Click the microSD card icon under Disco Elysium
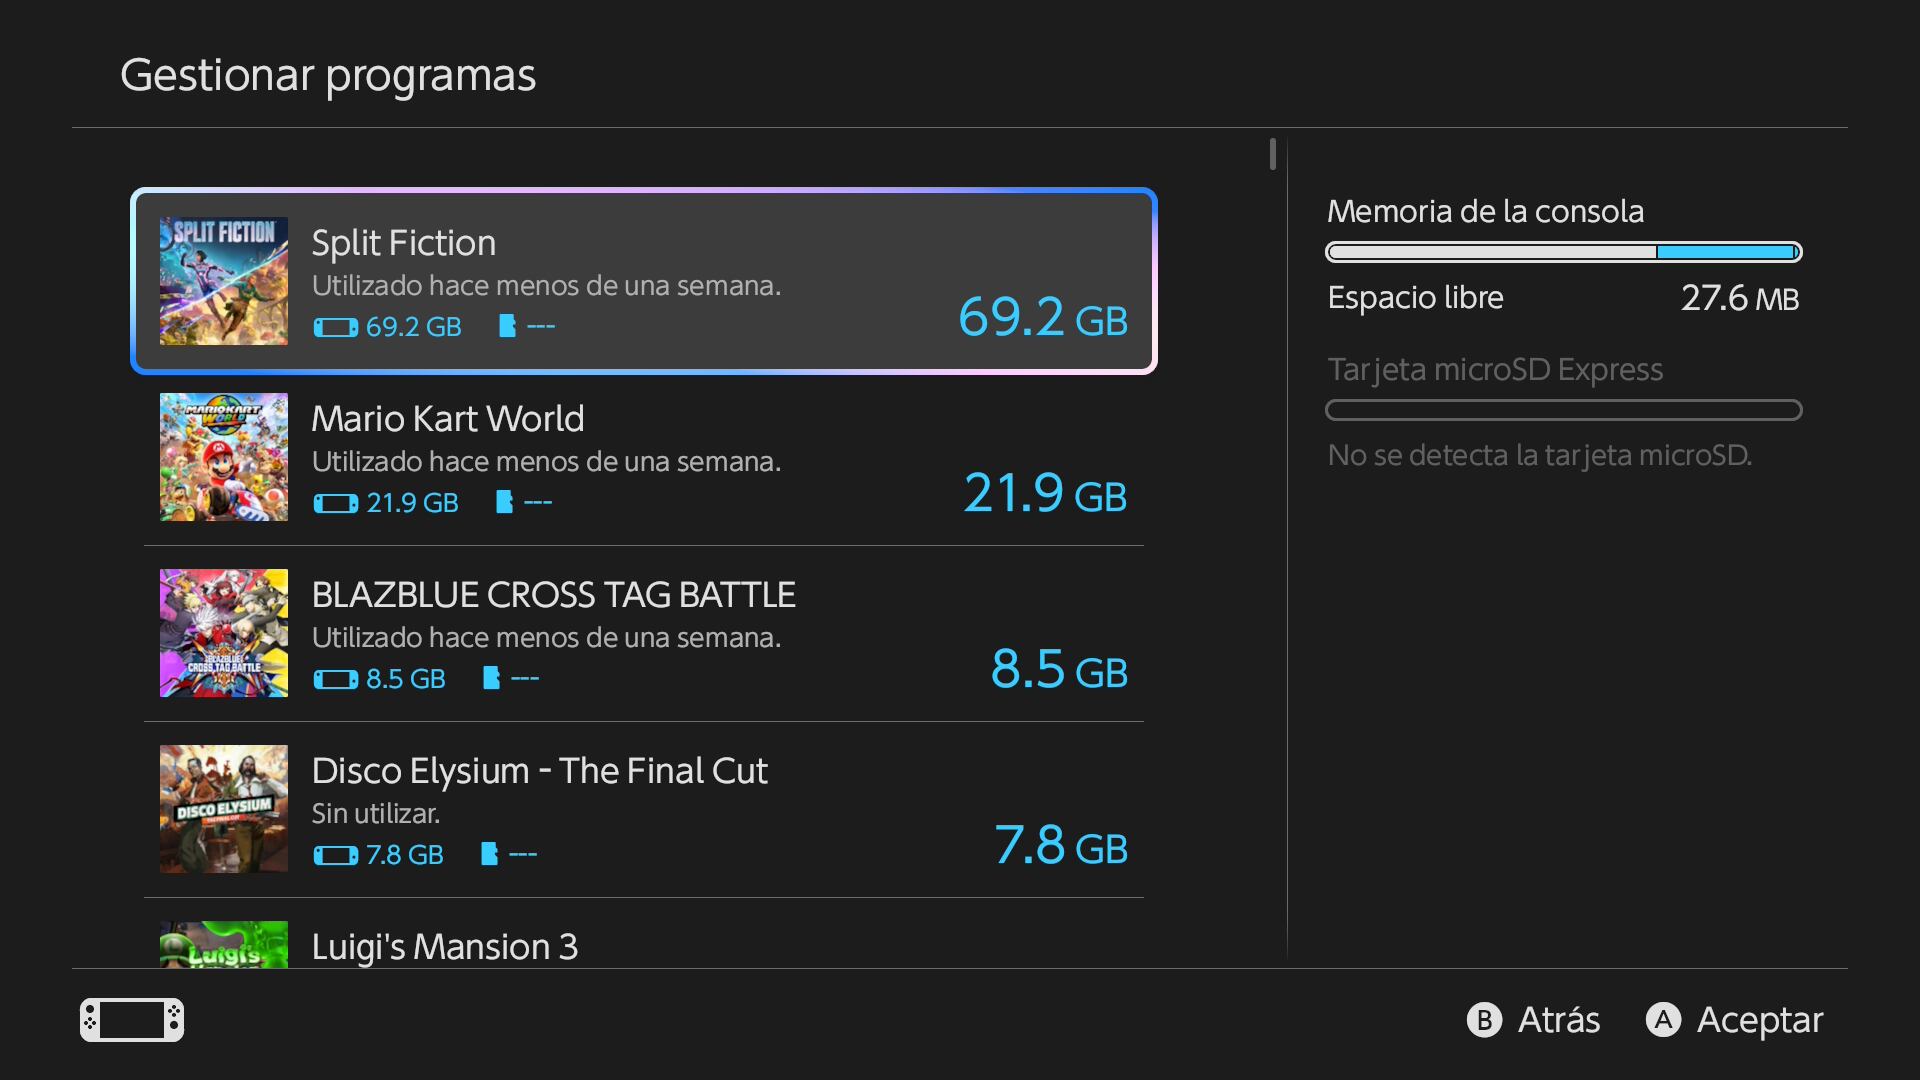1920x1080 pixels. [x=489, y=854]
